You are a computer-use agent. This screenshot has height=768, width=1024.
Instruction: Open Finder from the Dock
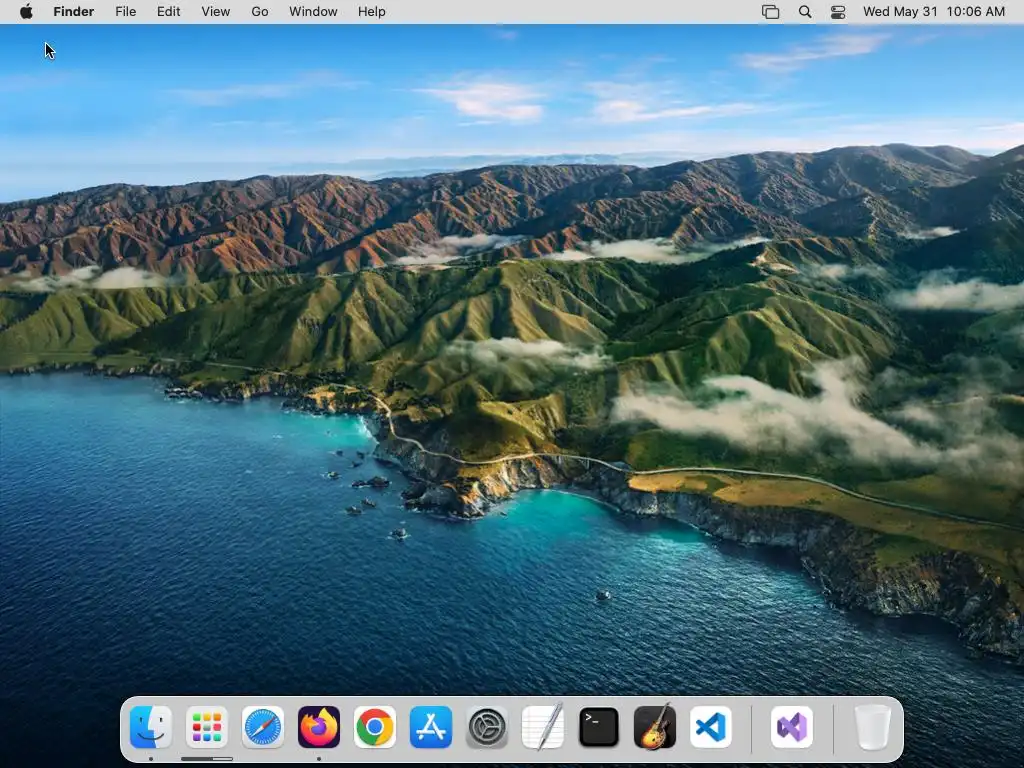pyautogui.click(x=151, y=727)
